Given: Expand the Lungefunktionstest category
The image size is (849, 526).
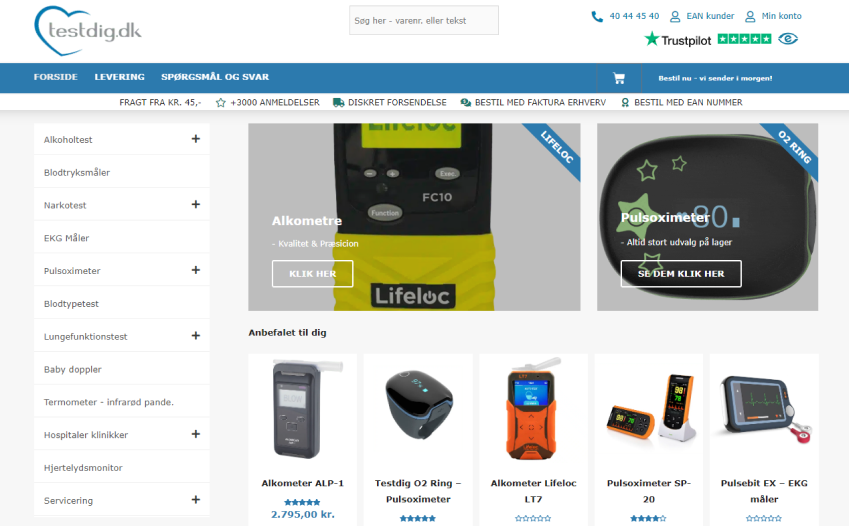Looking at the screenshot, I should [195, 335].
